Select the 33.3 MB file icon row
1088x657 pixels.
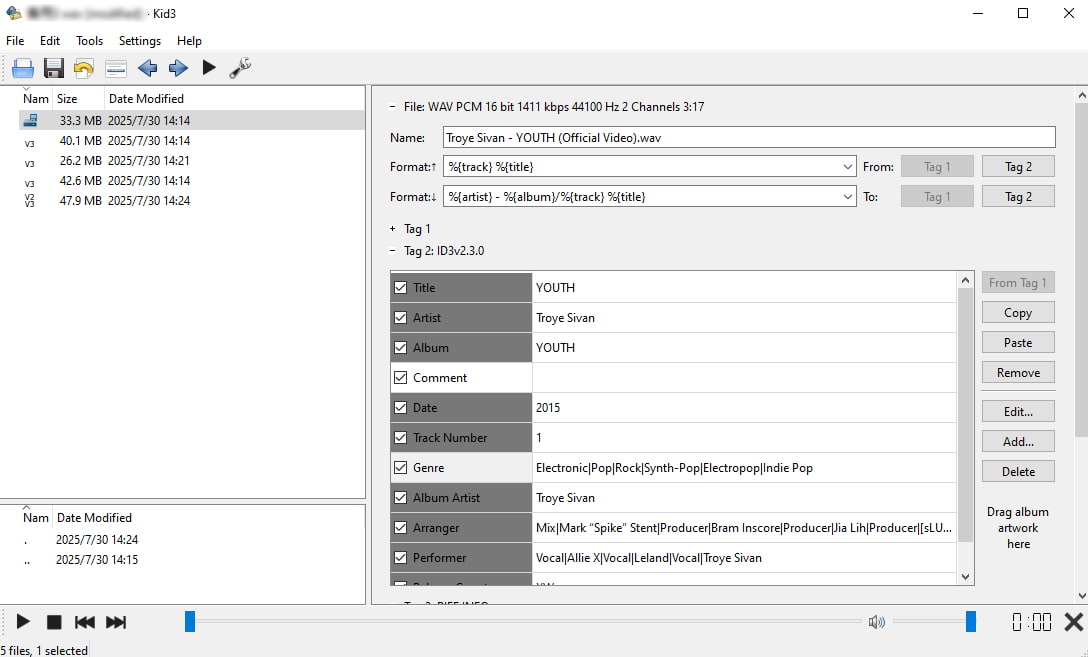192,121
